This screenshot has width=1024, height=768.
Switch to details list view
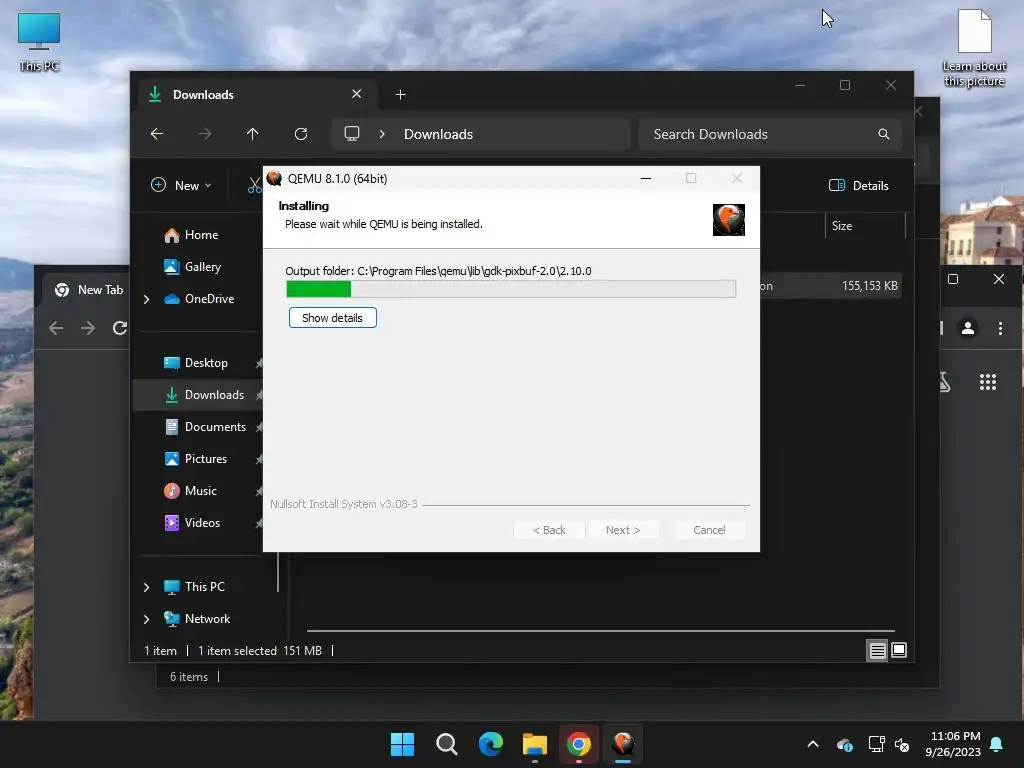[x=877, y=650]
